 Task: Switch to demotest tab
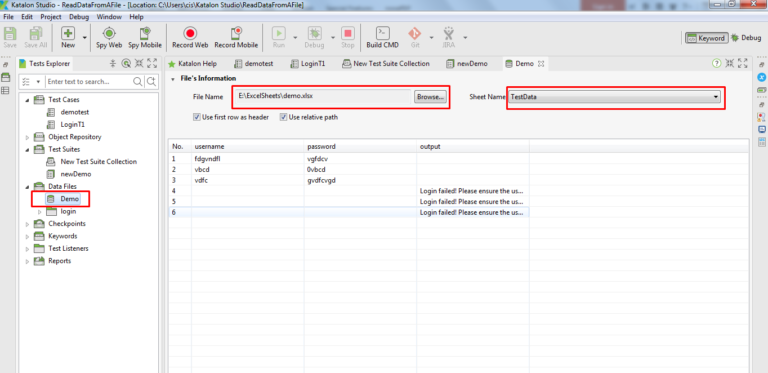[x=254, y=64]
